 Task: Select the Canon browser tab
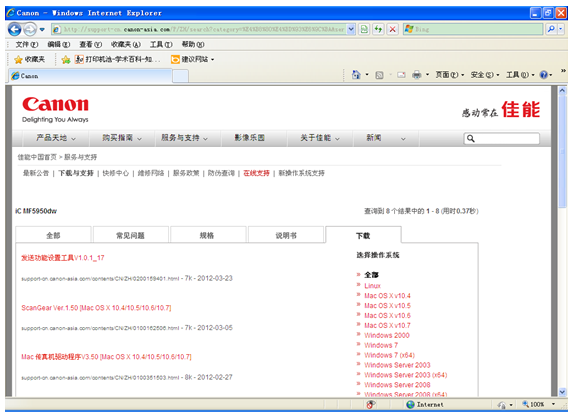pyautogui.click(x=90, y=76)
